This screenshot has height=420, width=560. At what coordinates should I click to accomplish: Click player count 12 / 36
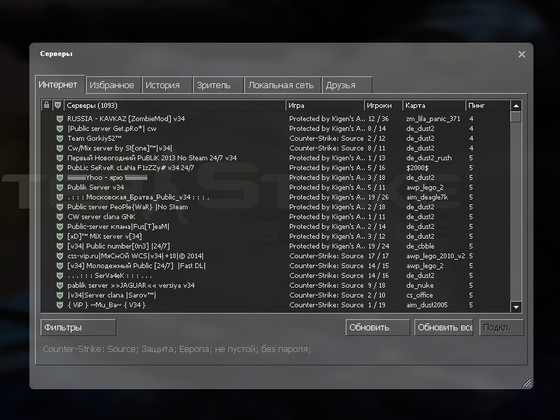378,119
